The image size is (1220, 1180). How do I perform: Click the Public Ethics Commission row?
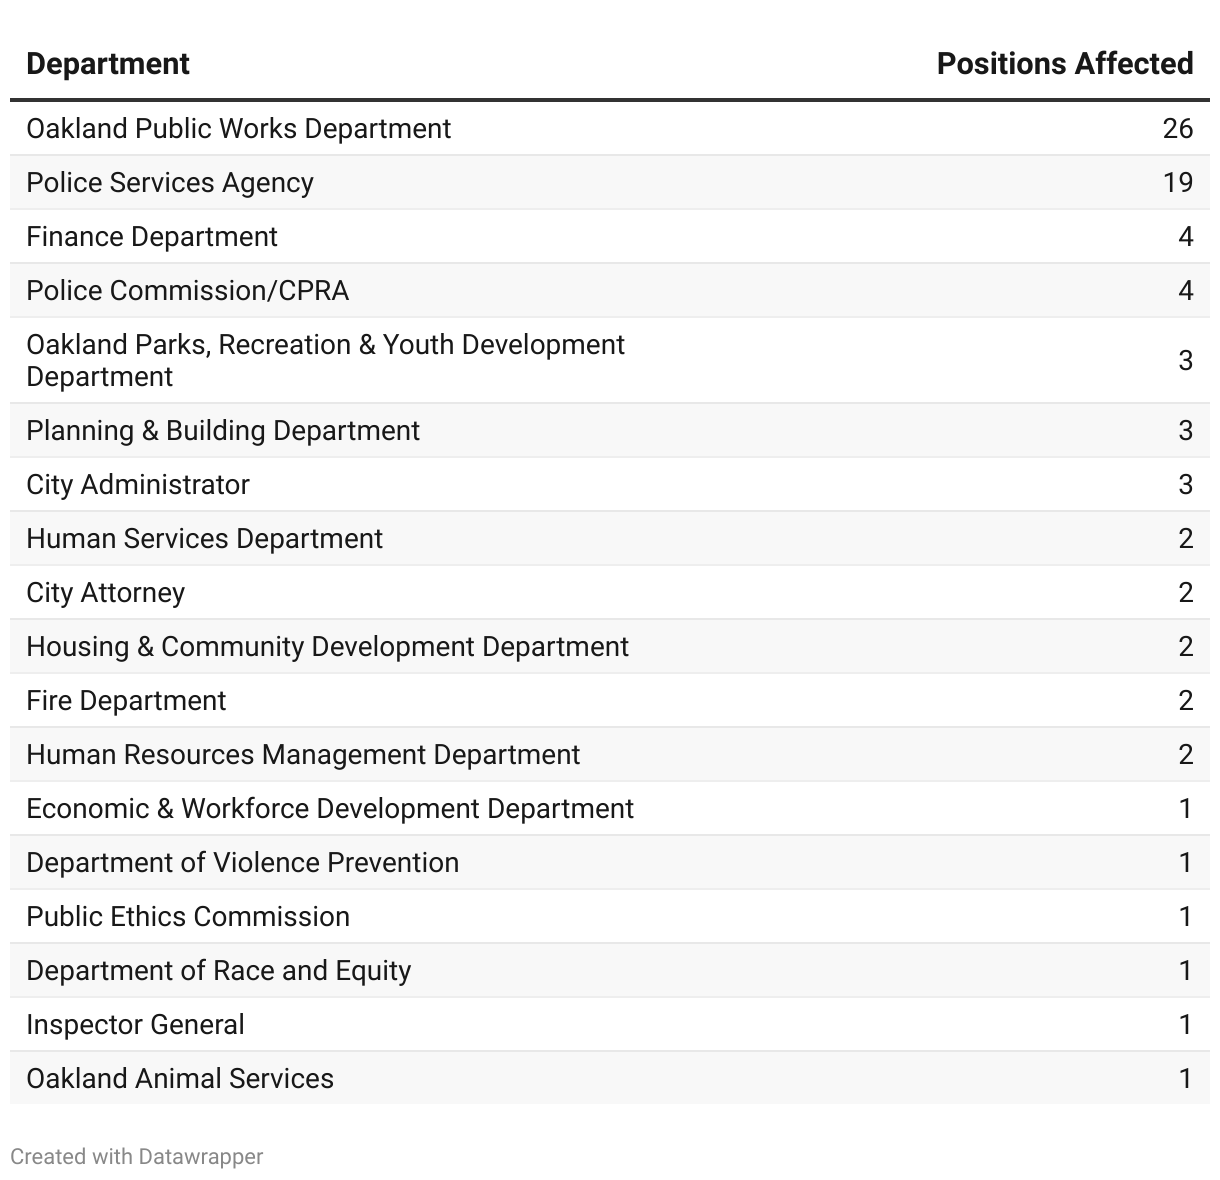click(x=610, y=916)
